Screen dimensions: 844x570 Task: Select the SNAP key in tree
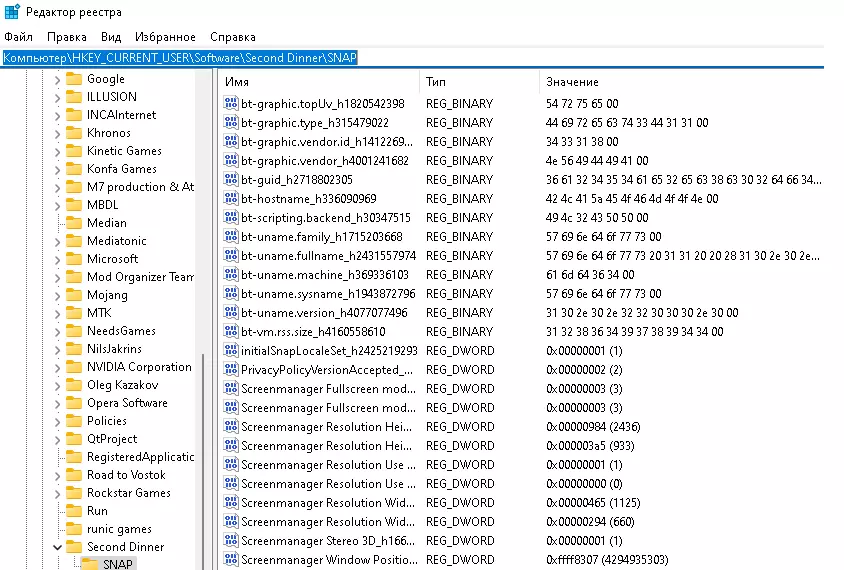coord(117,564)
